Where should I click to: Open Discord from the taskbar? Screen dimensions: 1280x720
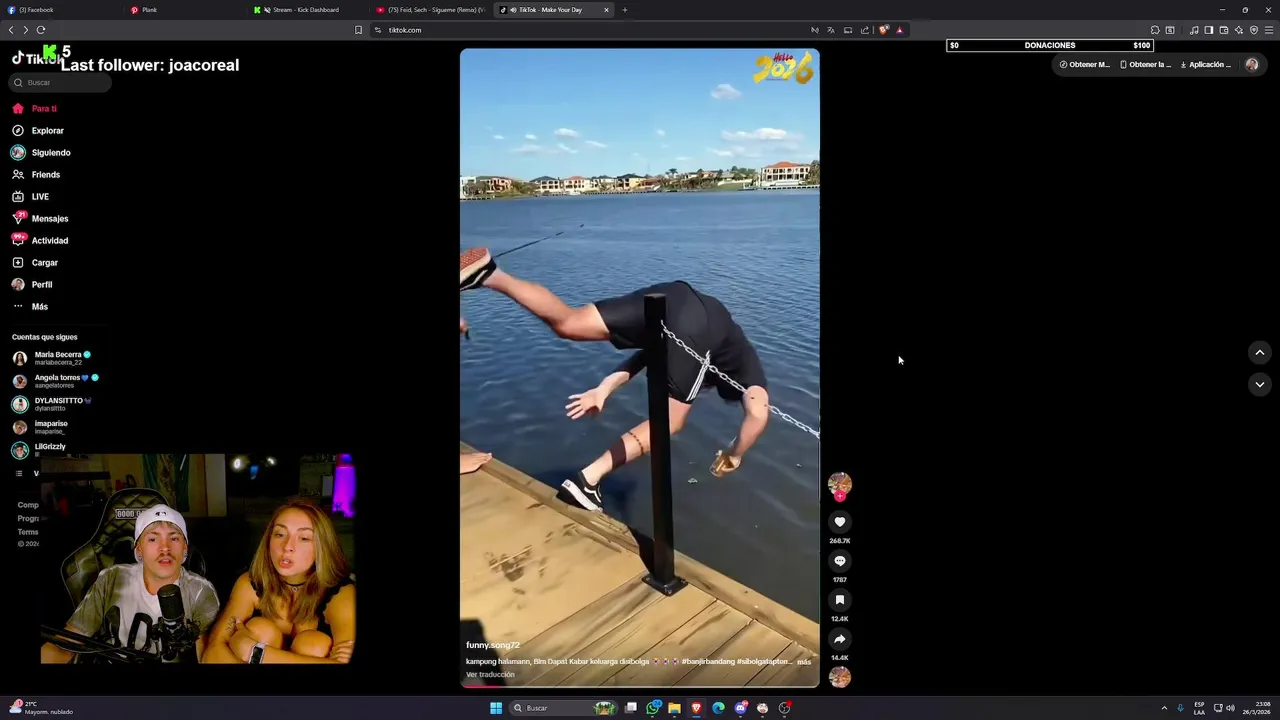click(x=740, y=708)
